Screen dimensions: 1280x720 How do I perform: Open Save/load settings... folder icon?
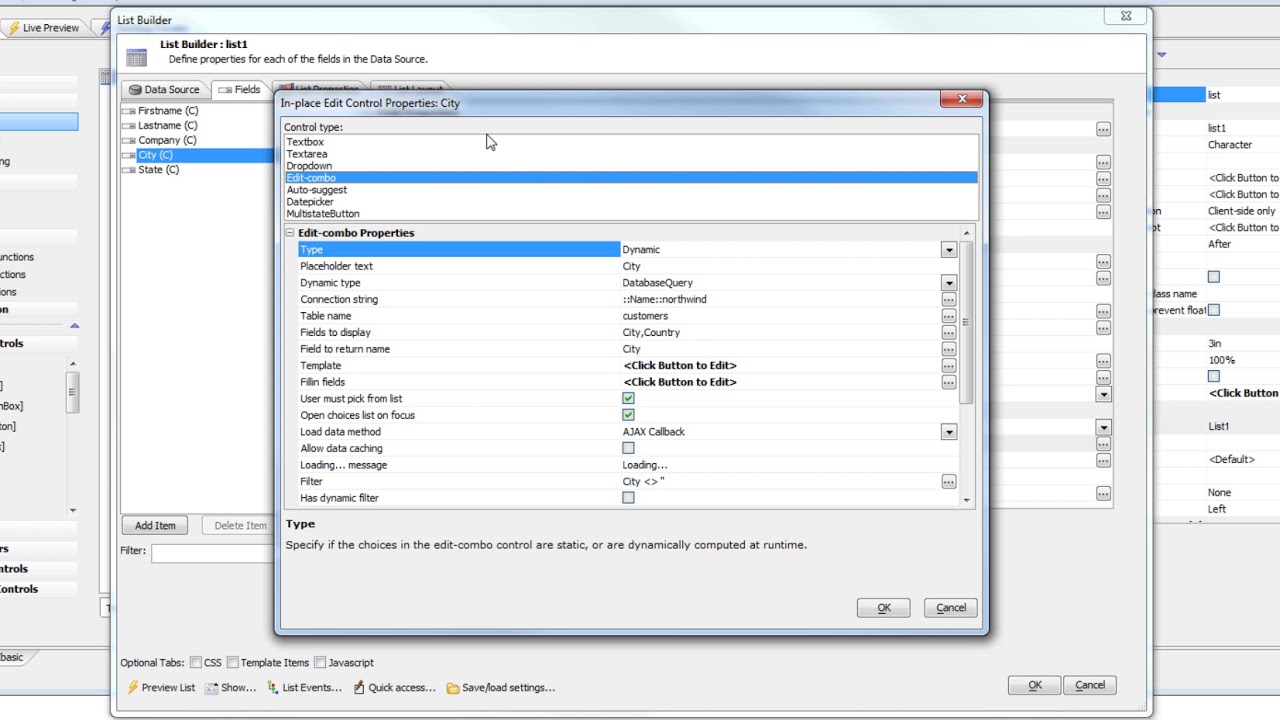click(x=453, y=688)
